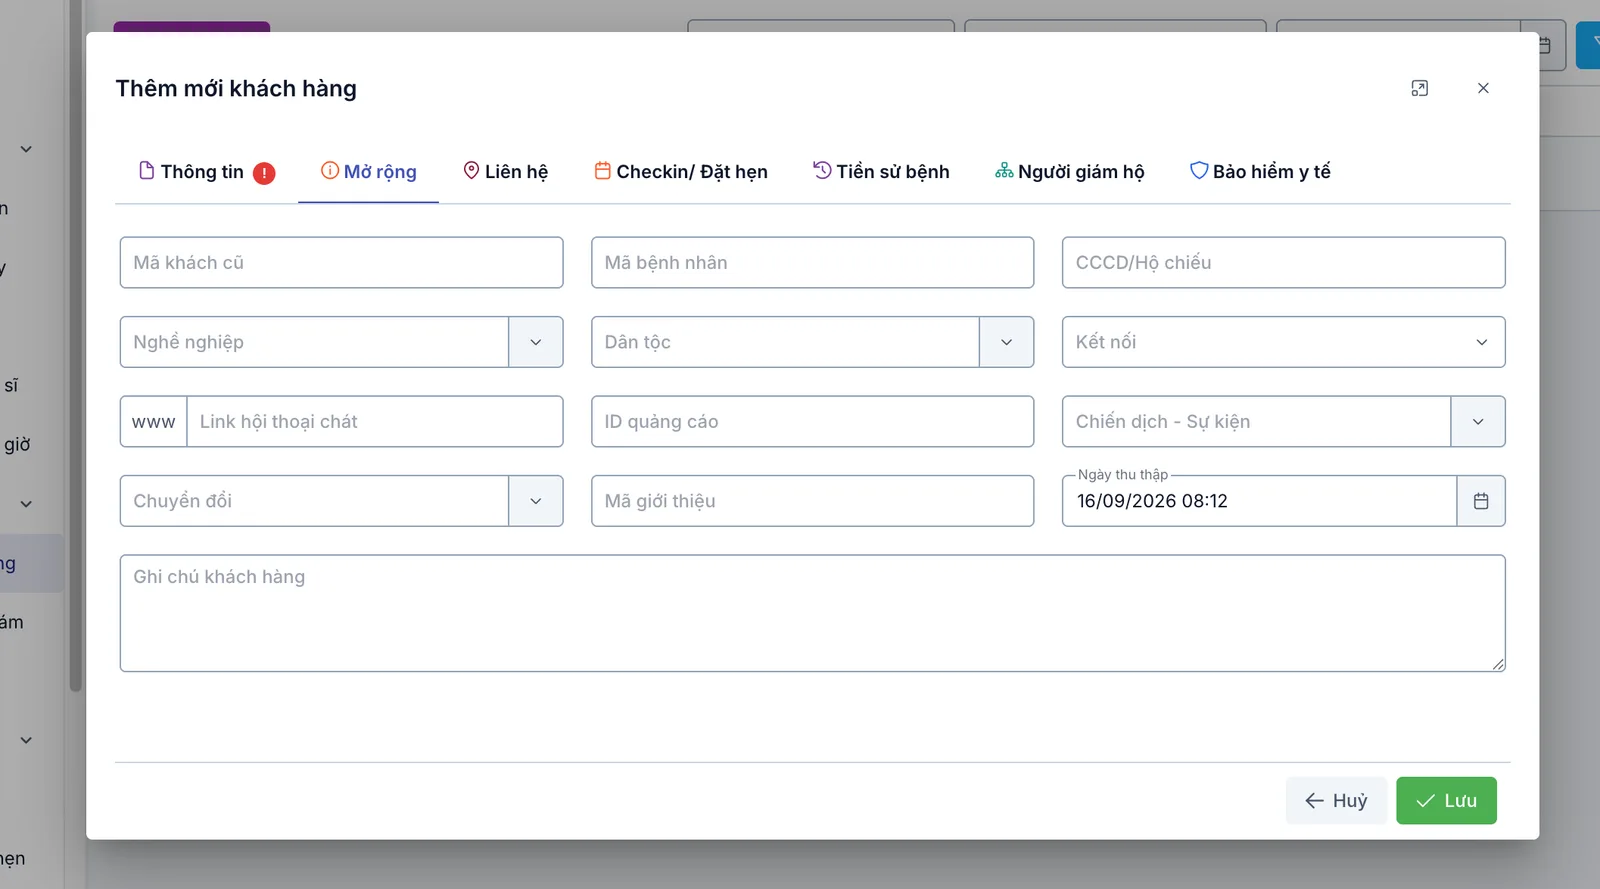Click the Ghi chú khách hàng textarea
Viewport: 1600px width, 889px height.
pos(812,613)
